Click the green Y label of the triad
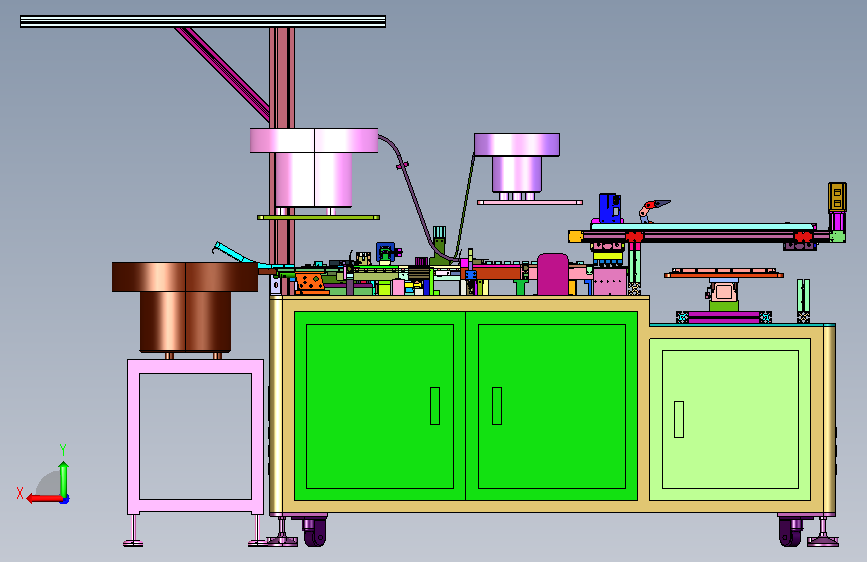This screenshot has width=867, height=562. 63,449
